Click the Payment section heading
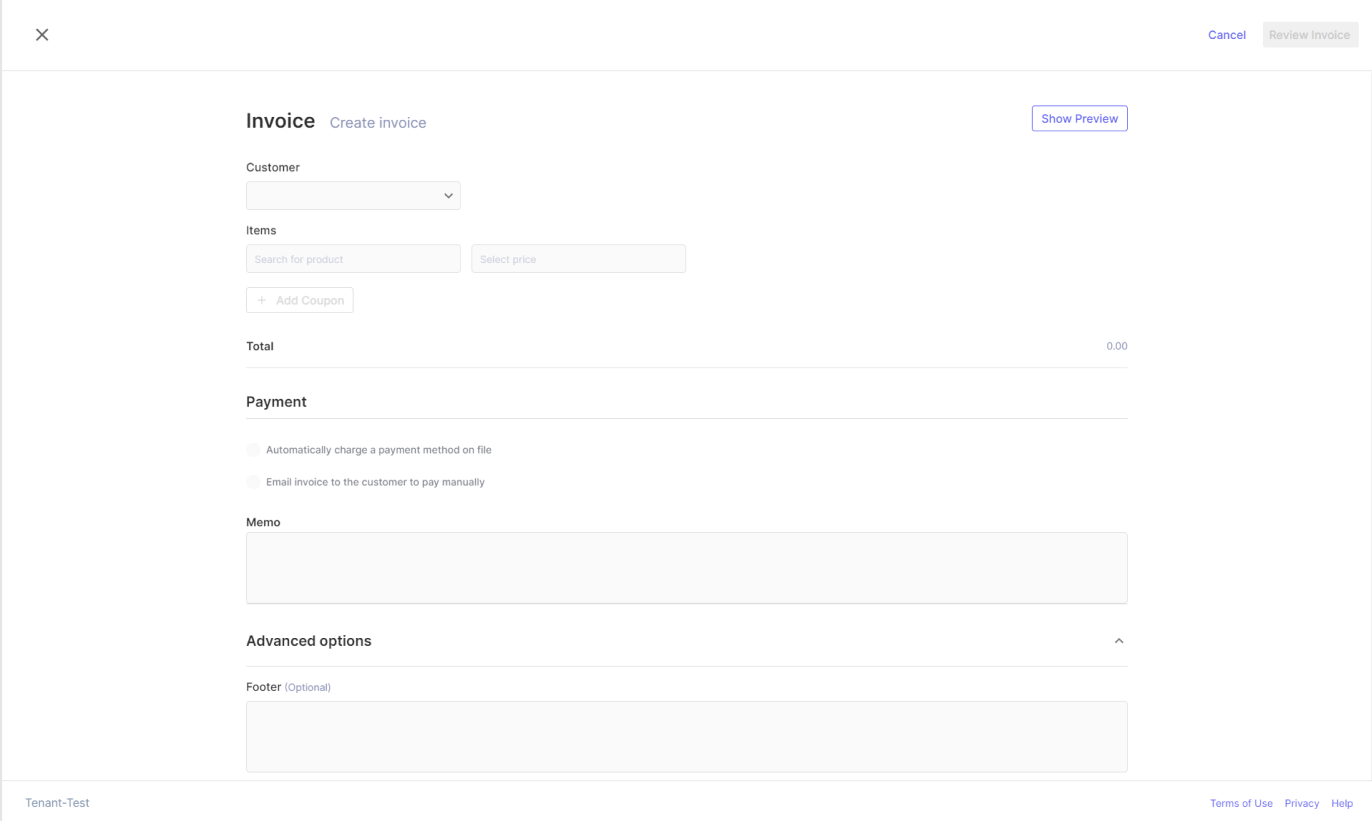 point(276,402)
